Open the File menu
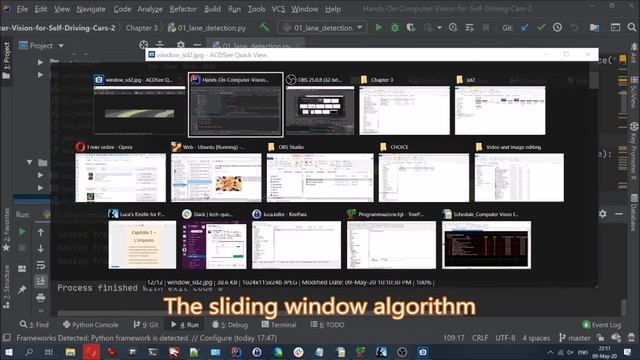The width and height of the screenshot is (640, 360). (x=22, y=9)
